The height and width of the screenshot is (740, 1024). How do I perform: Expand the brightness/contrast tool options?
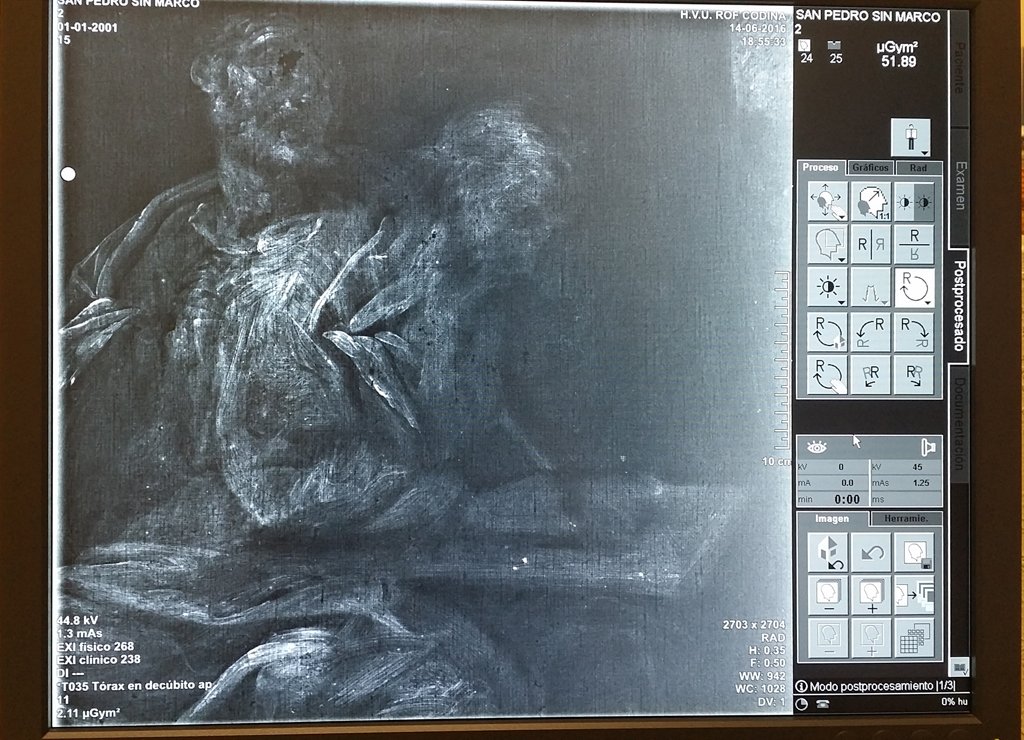[x=840, y=300]
